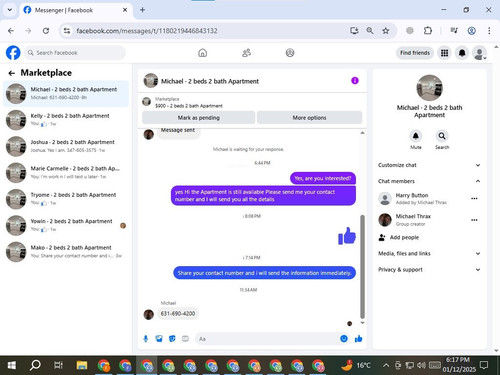Open Harry Button member profile
500x375 pixels.
[412, 195]
